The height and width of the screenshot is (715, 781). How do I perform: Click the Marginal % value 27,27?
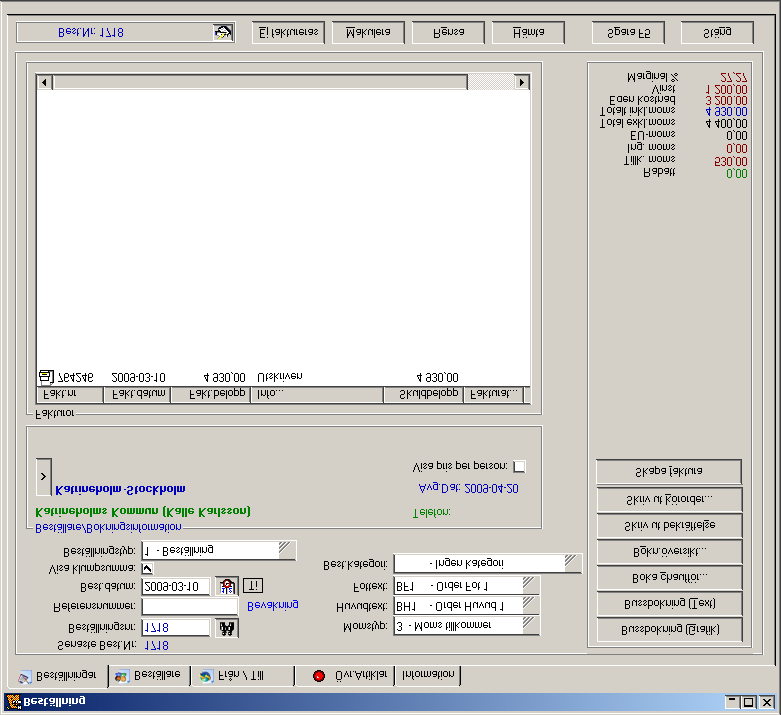[x=734, y=78]
